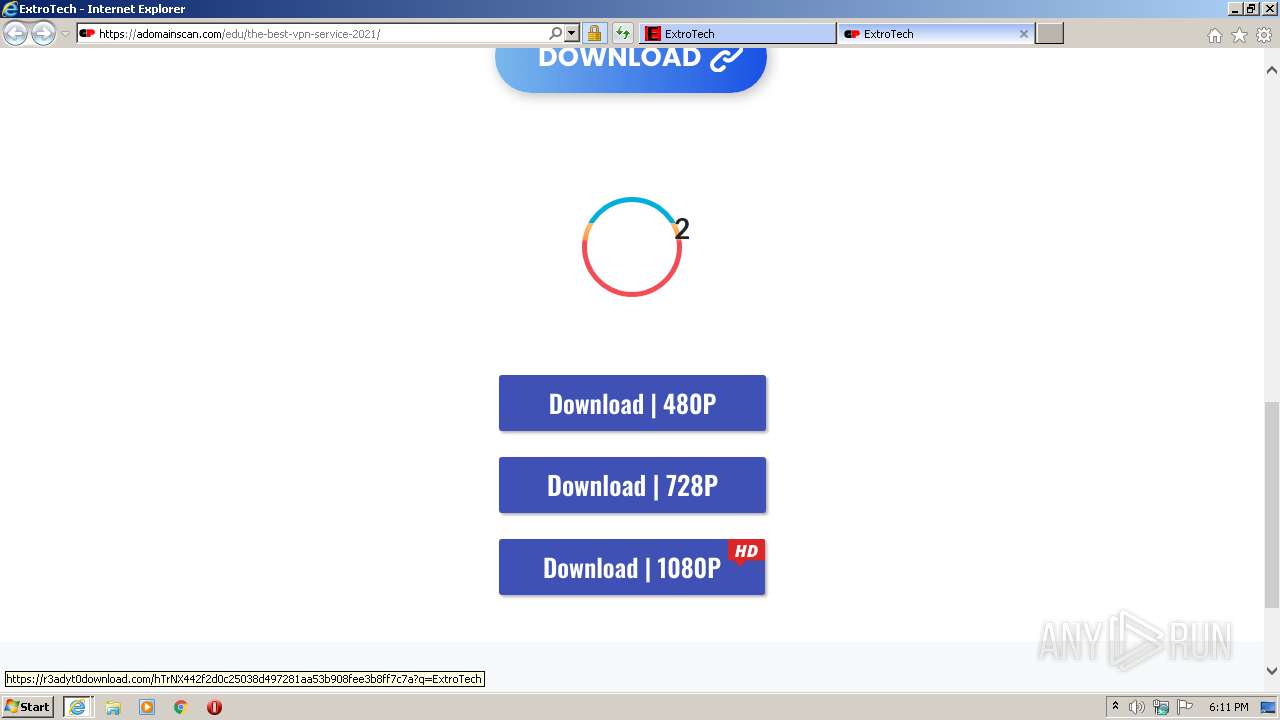This screenshot has width=1280, height=720.
Task: Open the recent pages dropdown arrow
Action: click(x=65, y=34)
